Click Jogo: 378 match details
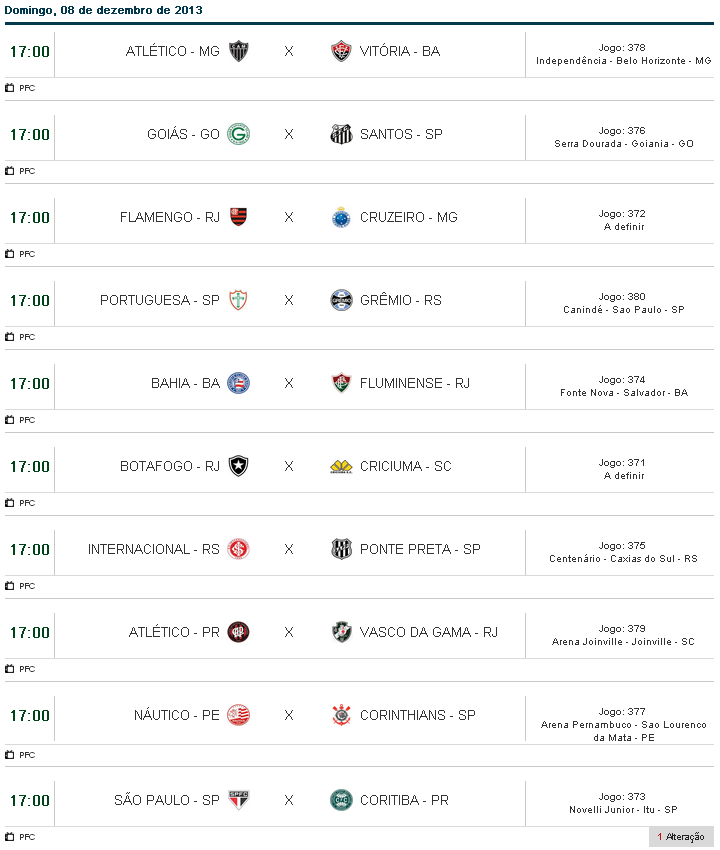 622,47
